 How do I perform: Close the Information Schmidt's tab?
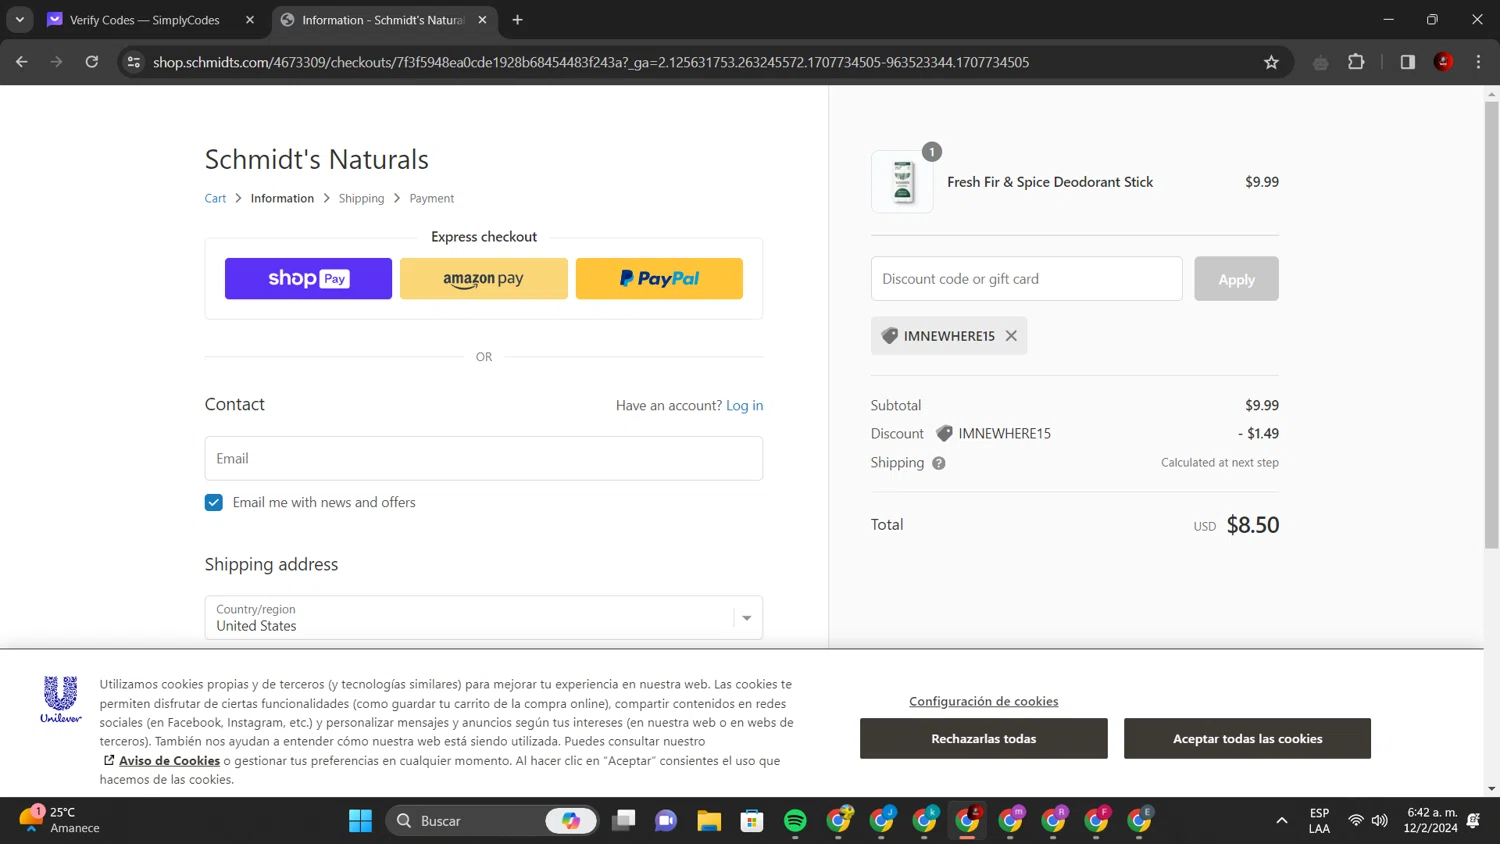click(x=482, y=20)
